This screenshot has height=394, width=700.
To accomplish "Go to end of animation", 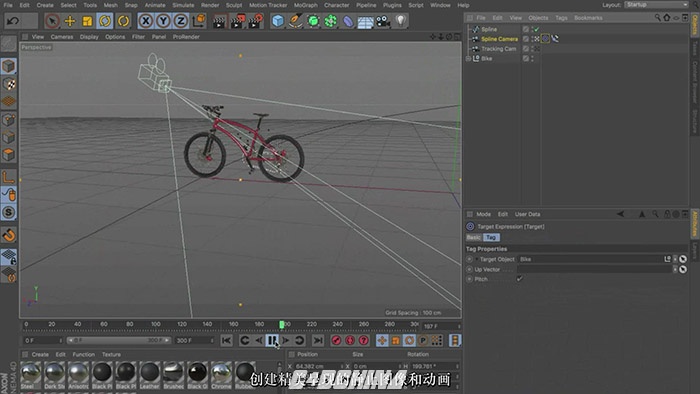I will pos(317,340).
